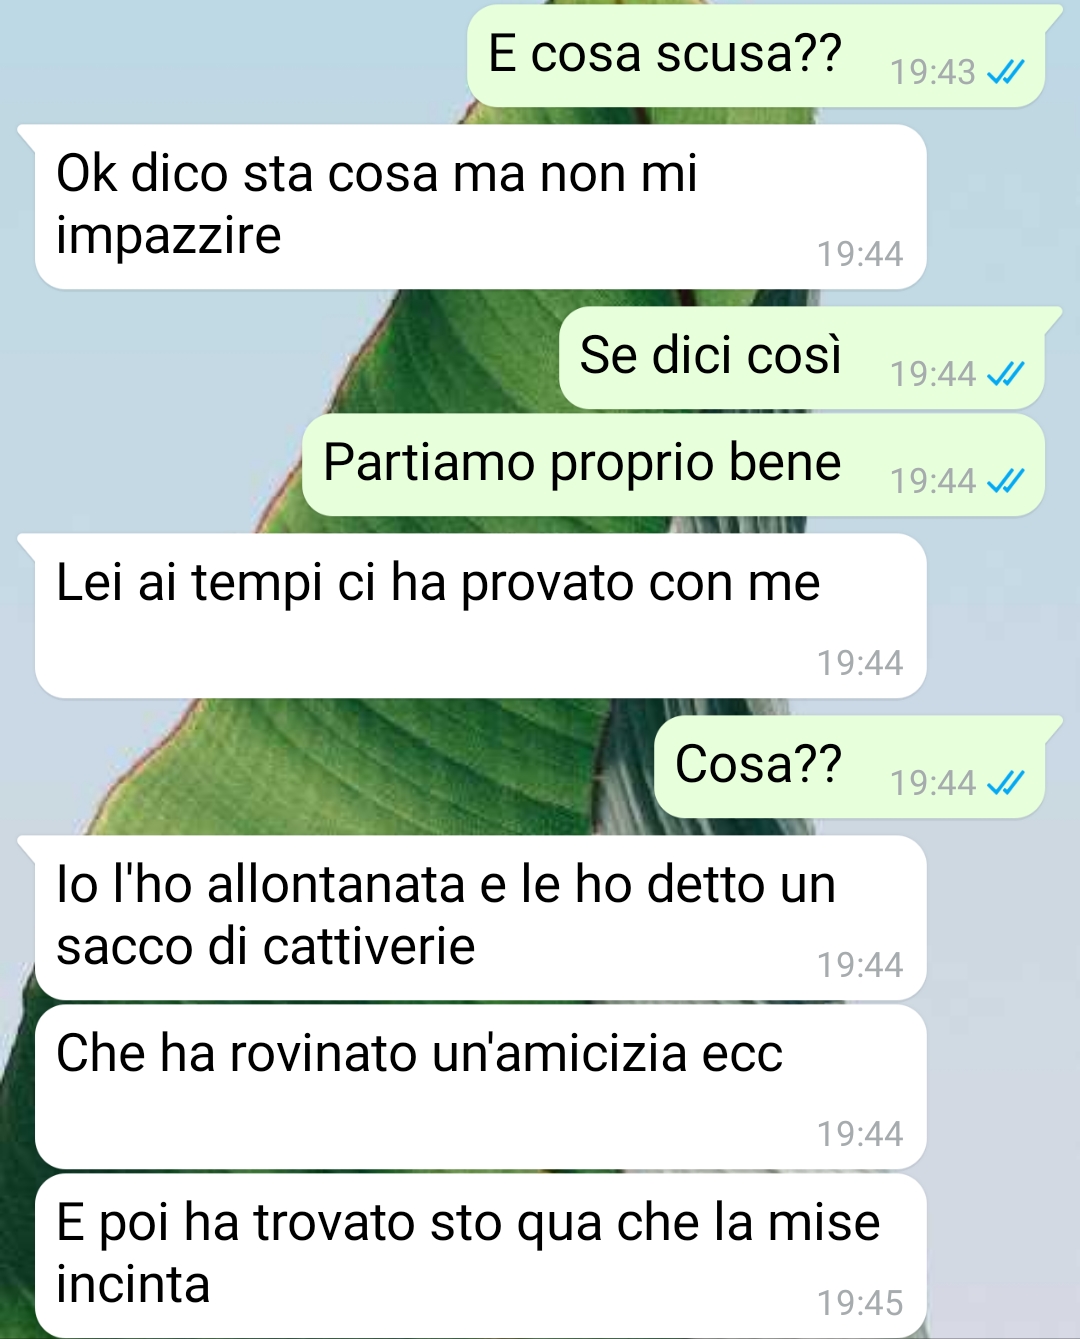This screenshot has height=1339, width=1080.
Task: Select the 'Ok dico sta cosa ma non mi impazzire' message
Action: pos(480,207)
